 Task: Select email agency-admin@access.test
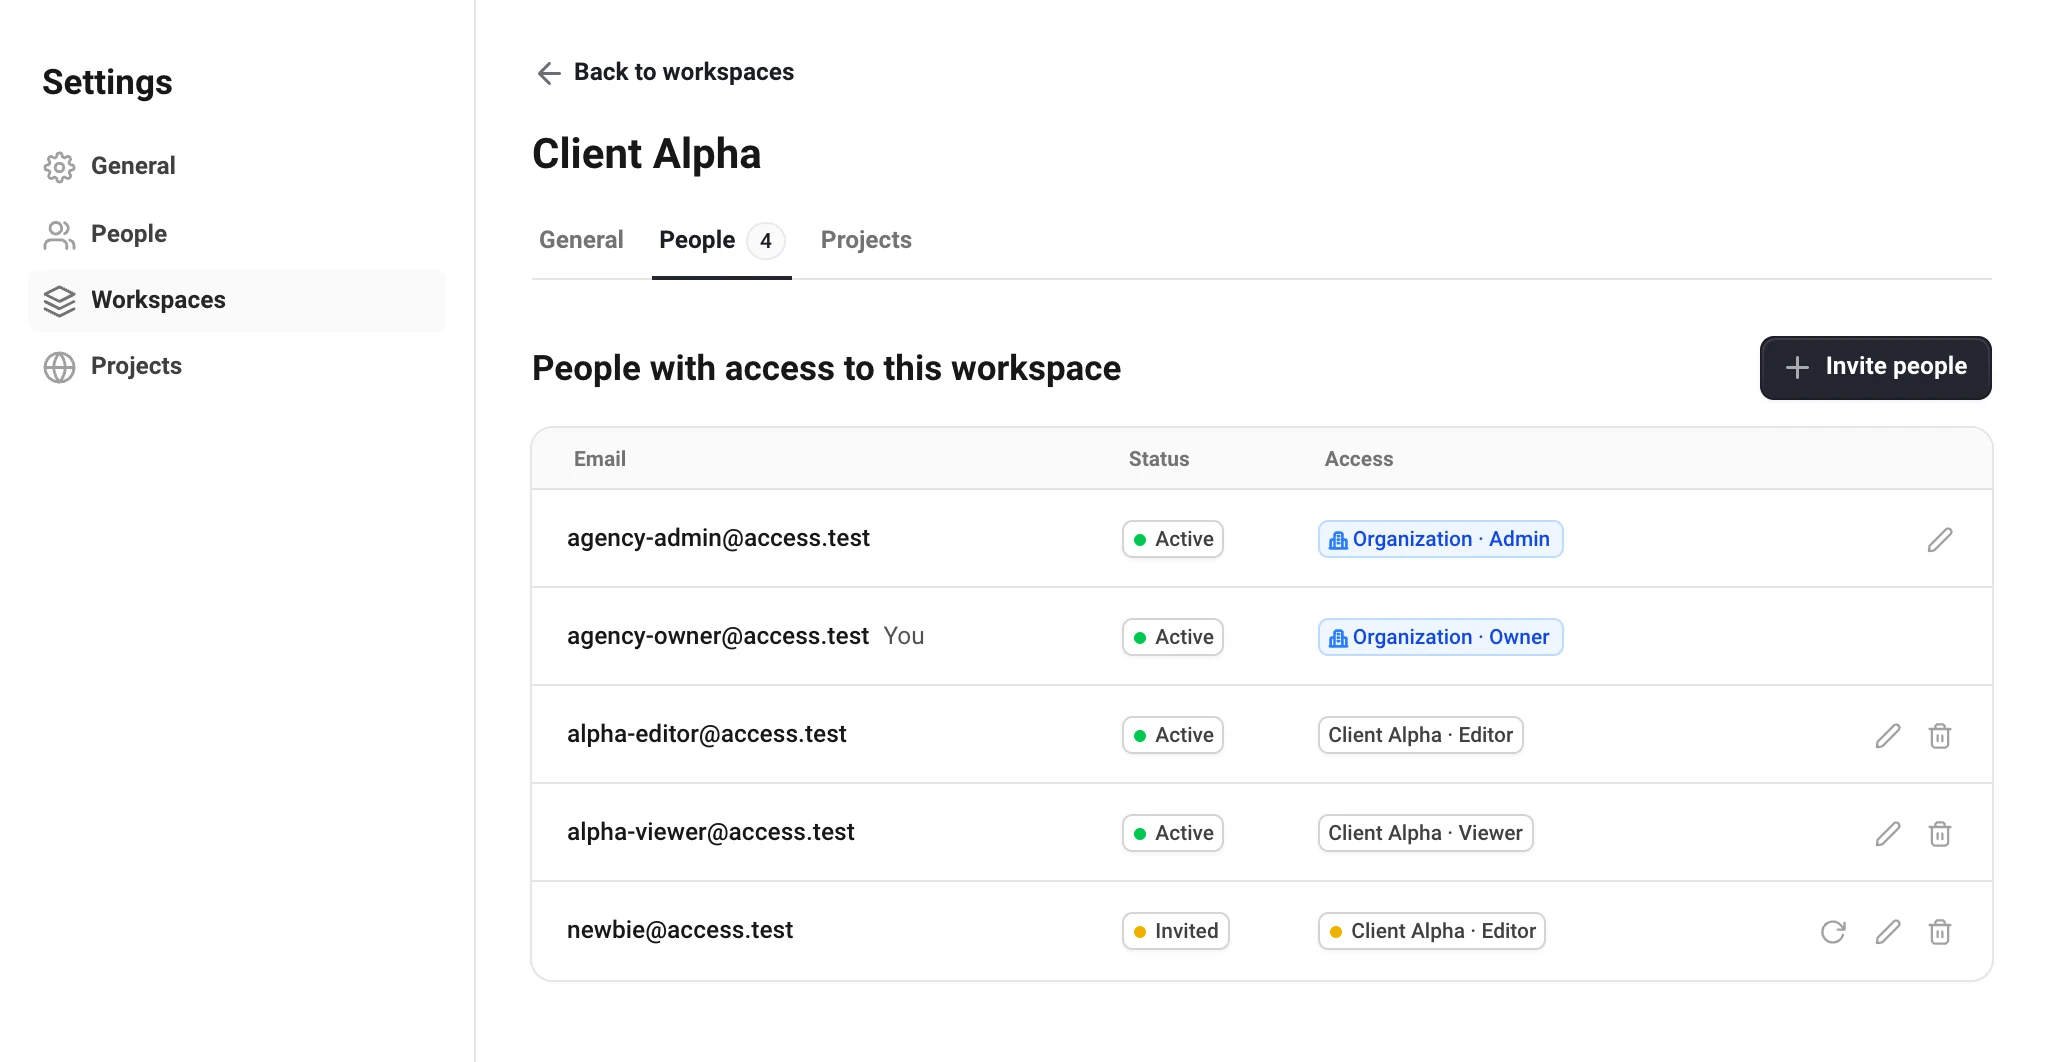click(x=718, y=538)
